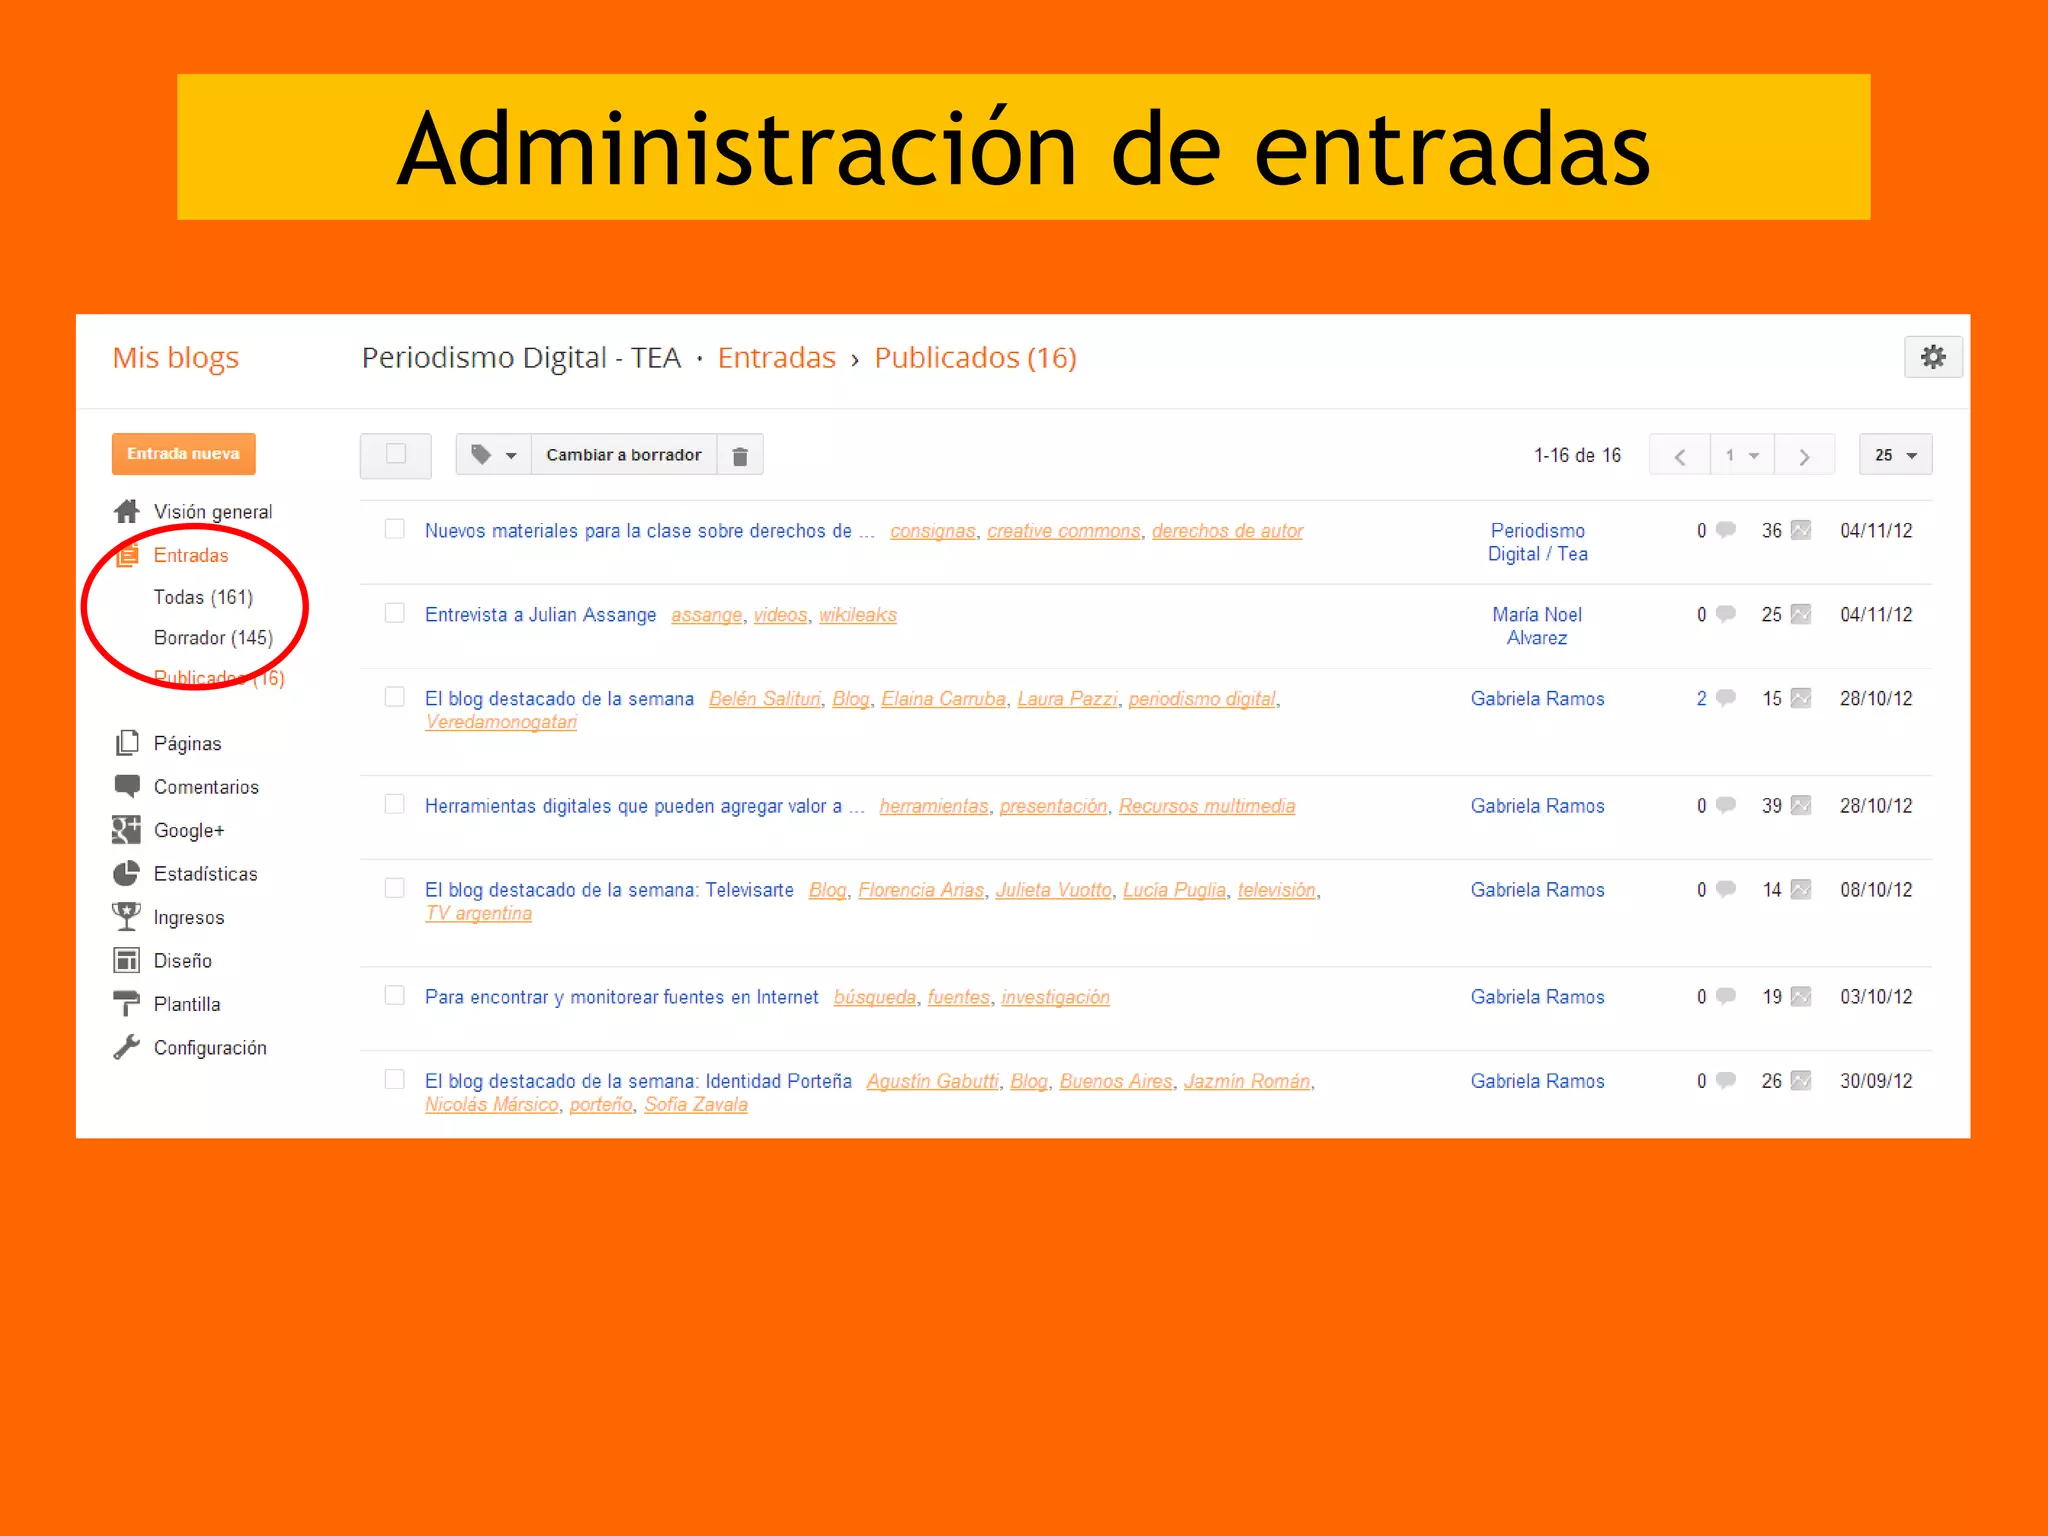
Task: Check the Televisarte post checkbox
Action: (395, 888)
